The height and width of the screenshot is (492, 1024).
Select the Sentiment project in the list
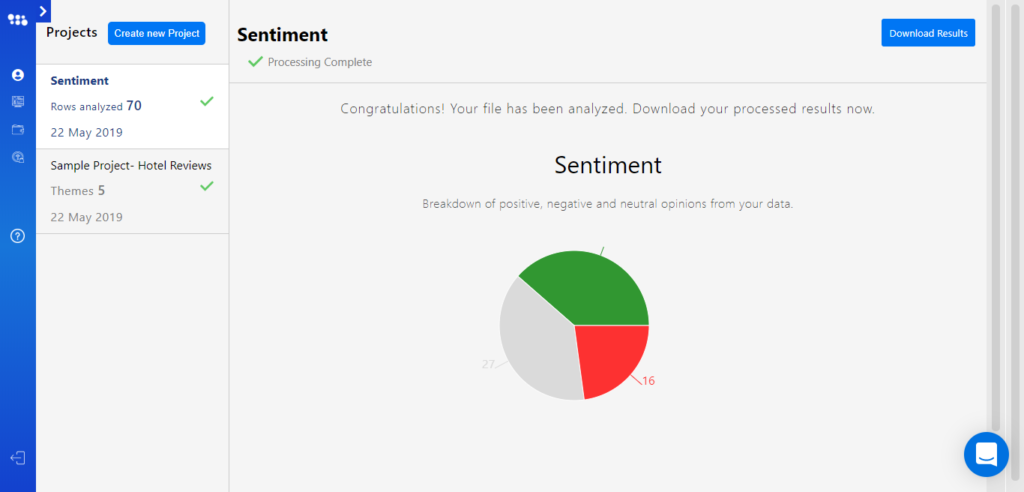[x=132, y=107]
